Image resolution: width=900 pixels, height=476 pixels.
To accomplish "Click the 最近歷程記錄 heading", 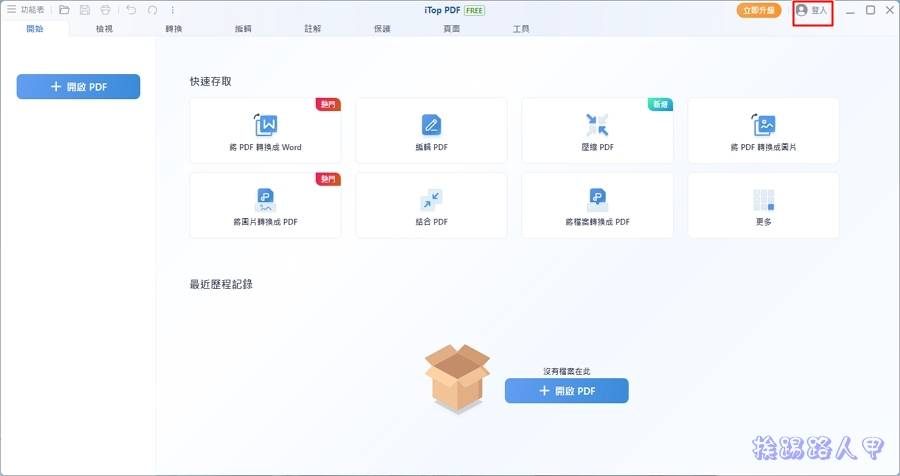I will point(222,284).
